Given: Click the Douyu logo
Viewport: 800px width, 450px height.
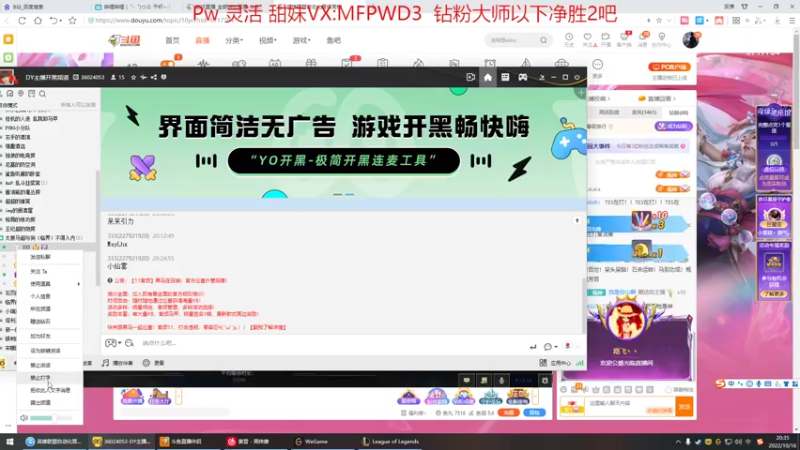Looking at the screenshot, I should pos(125,40).
